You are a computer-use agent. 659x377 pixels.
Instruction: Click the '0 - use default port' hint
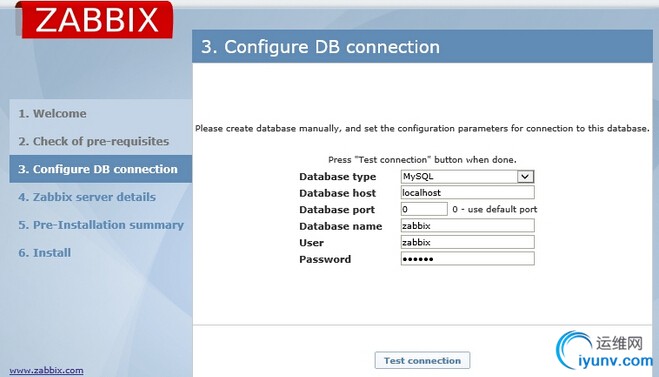tap(495, 209)
